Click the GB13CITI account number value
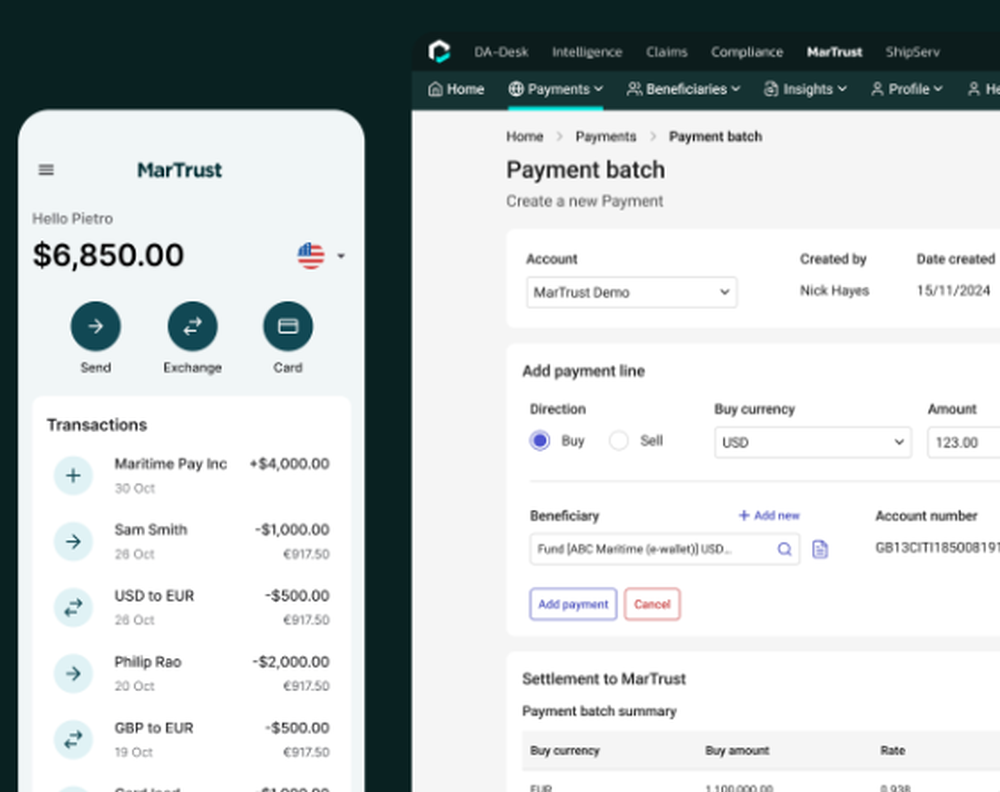The image size is (1000, 792). 938,548
